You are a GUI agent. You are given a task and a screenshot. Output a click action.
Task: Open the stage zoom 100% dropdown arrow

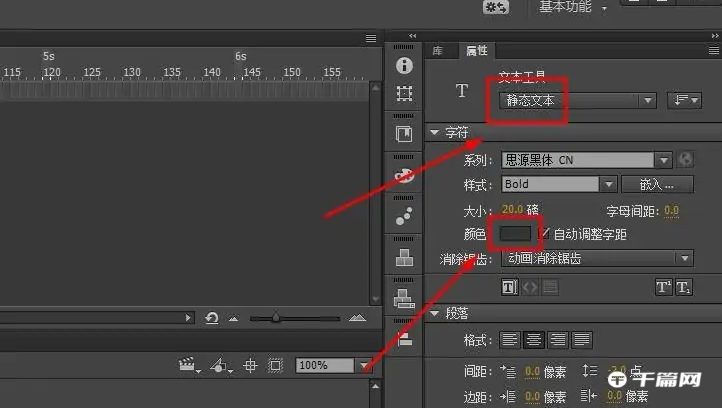pyautogui.click(x=364, y=366)
